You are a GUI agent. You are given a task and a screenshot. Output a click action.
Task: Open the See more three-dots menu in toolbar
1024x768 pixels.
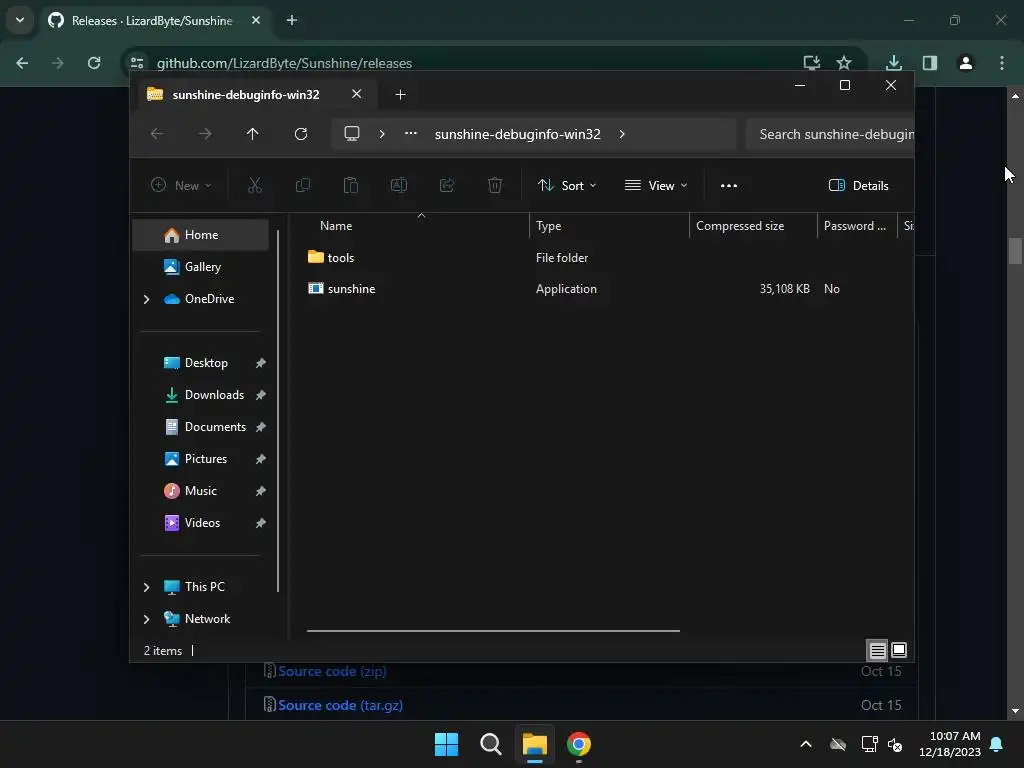coord(729,185)
